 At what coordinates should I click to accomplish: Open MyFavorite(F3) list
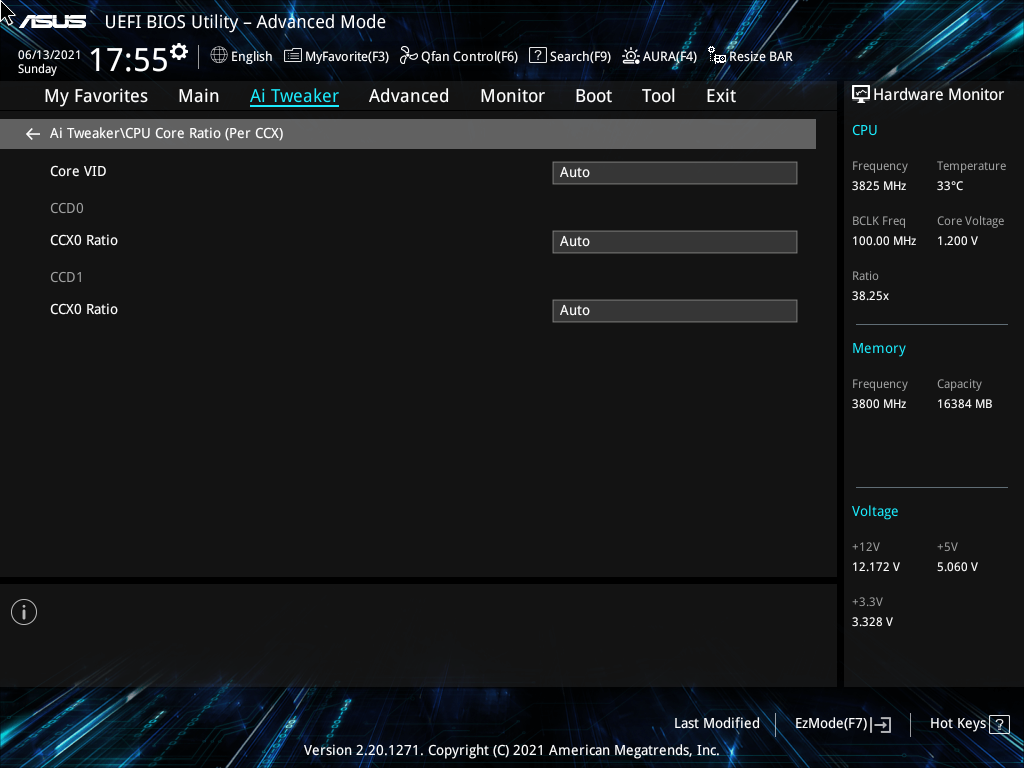[336, 56]
